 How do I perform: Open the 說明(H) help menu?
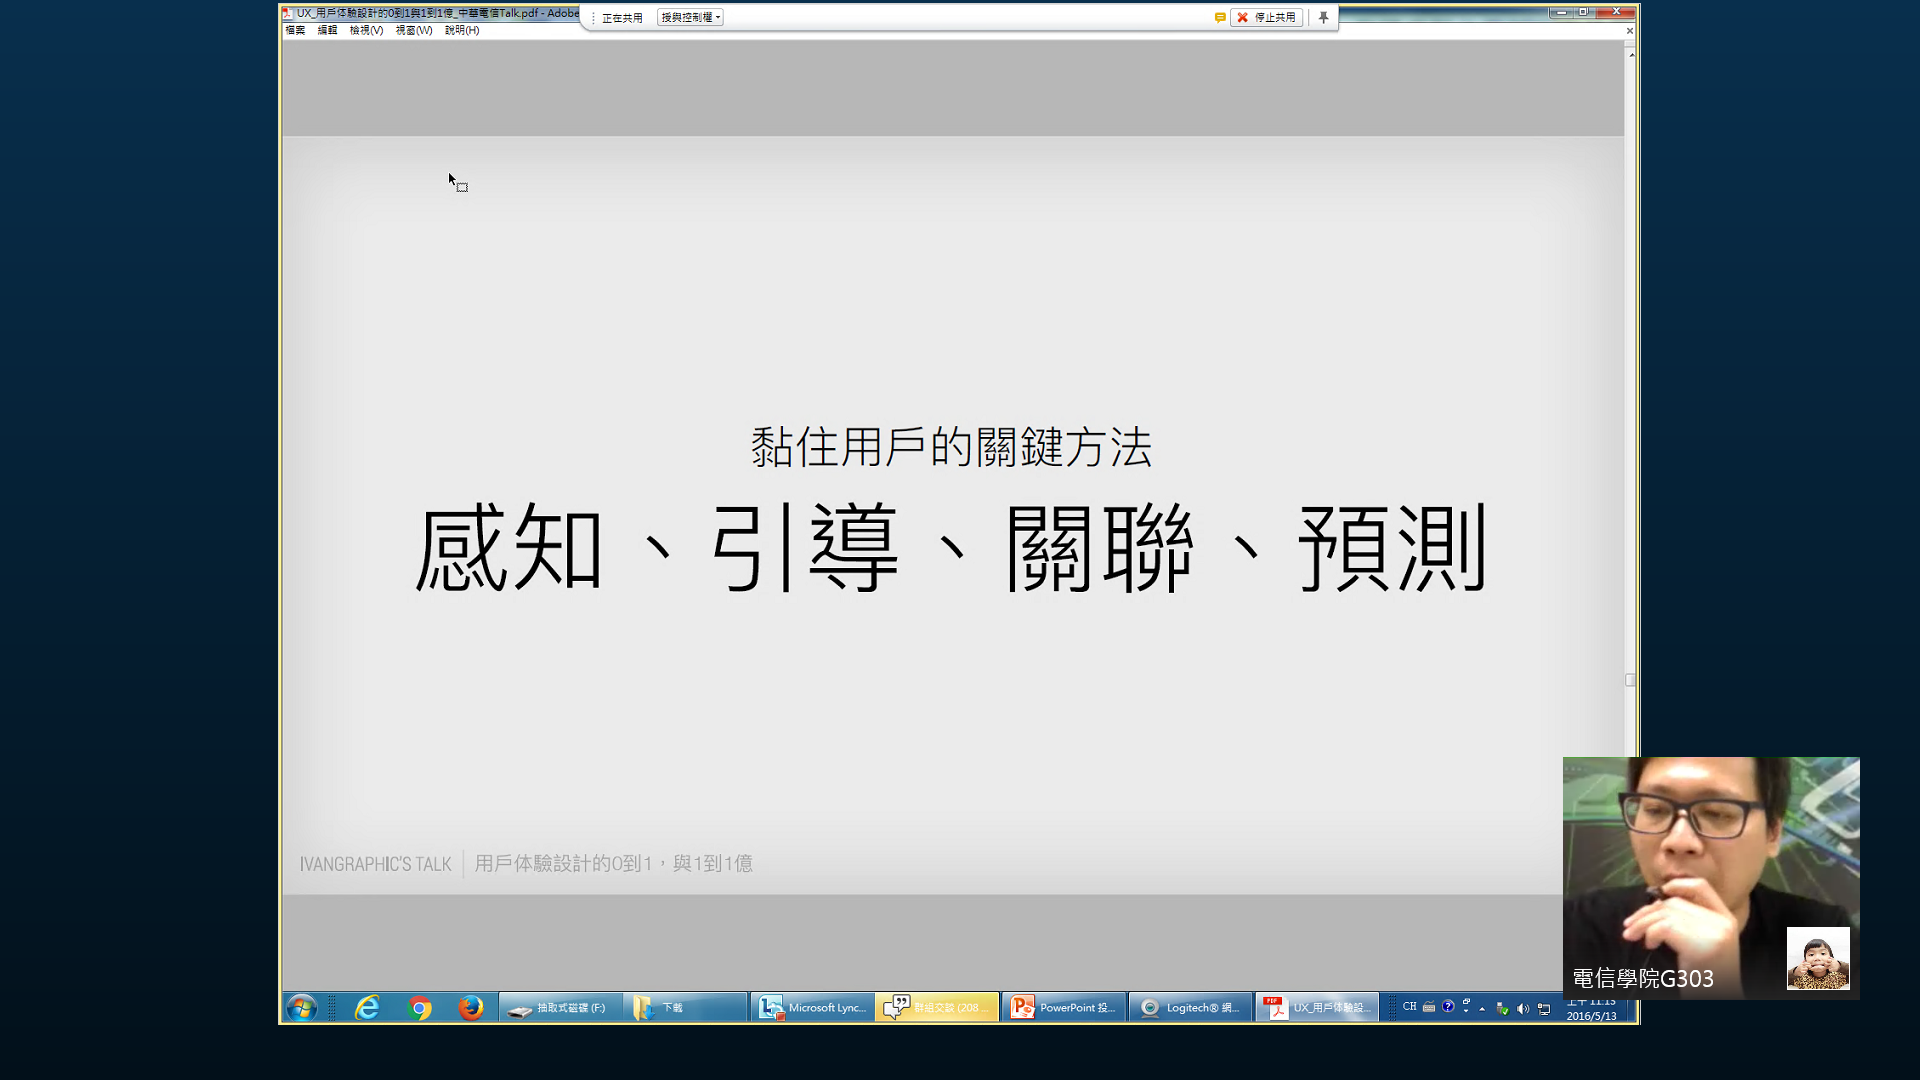click(461, 30)
